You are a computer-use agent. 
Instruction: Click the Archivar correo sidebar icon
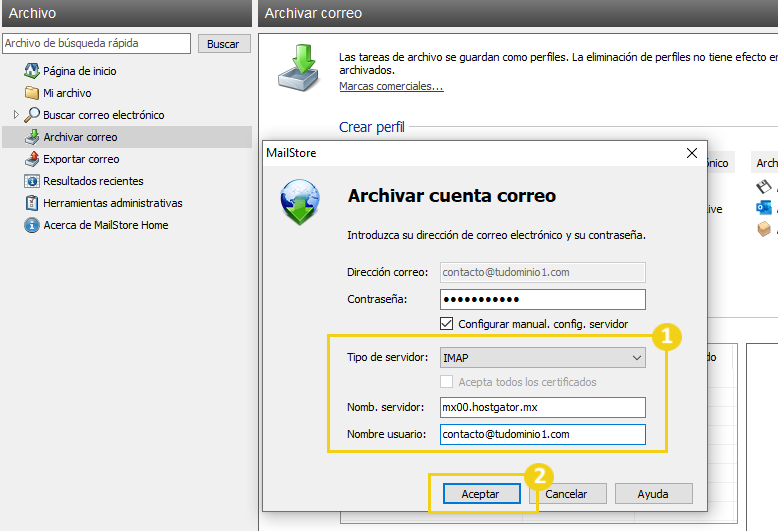pos(32,137)
